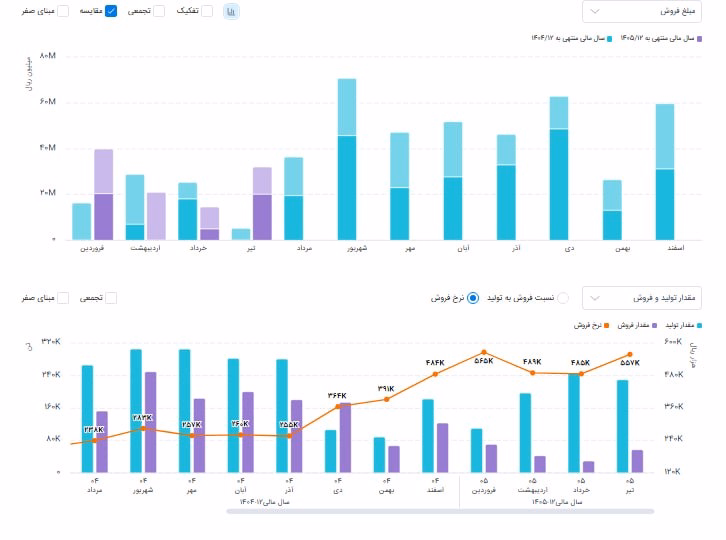Click the شهریور bar in top chart

347,159
